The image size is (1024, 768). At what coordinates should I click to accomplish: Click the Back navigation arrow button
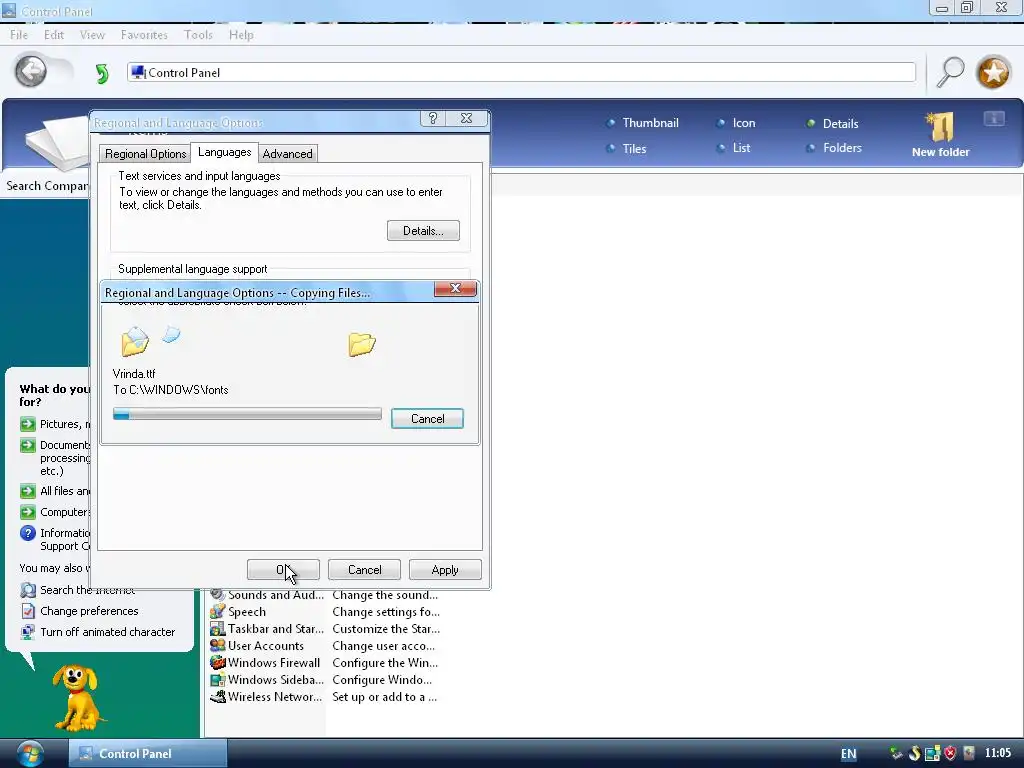point(31,71)
